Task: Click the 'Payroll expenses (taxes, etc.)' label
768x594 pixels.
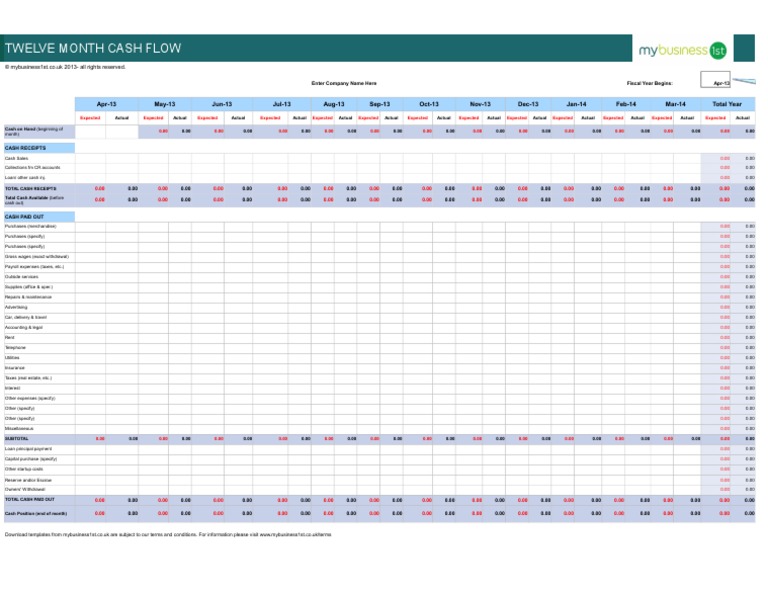Action: tap(34, 267)
